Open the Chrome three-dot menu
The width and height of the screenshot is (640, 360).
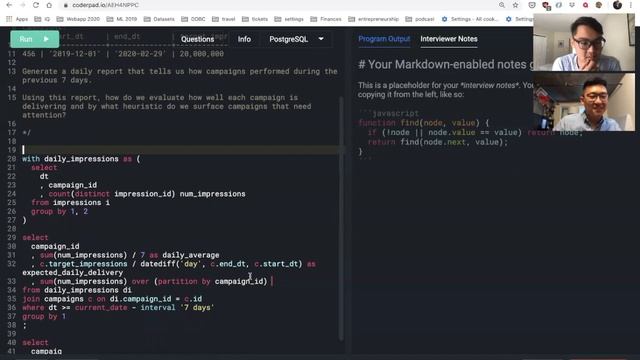[x=631, y=5]
